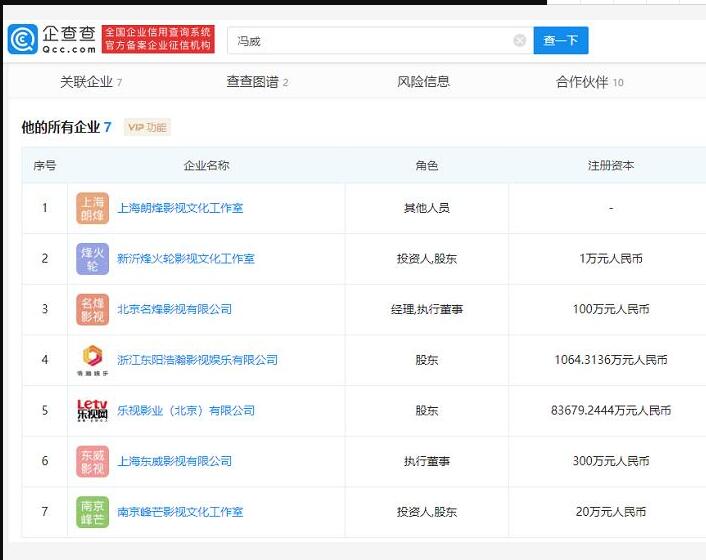Click the 100万元人民币 capital cell
Image resolution: width=706 pixels, height=560 pixels.
tap(611, 309)
